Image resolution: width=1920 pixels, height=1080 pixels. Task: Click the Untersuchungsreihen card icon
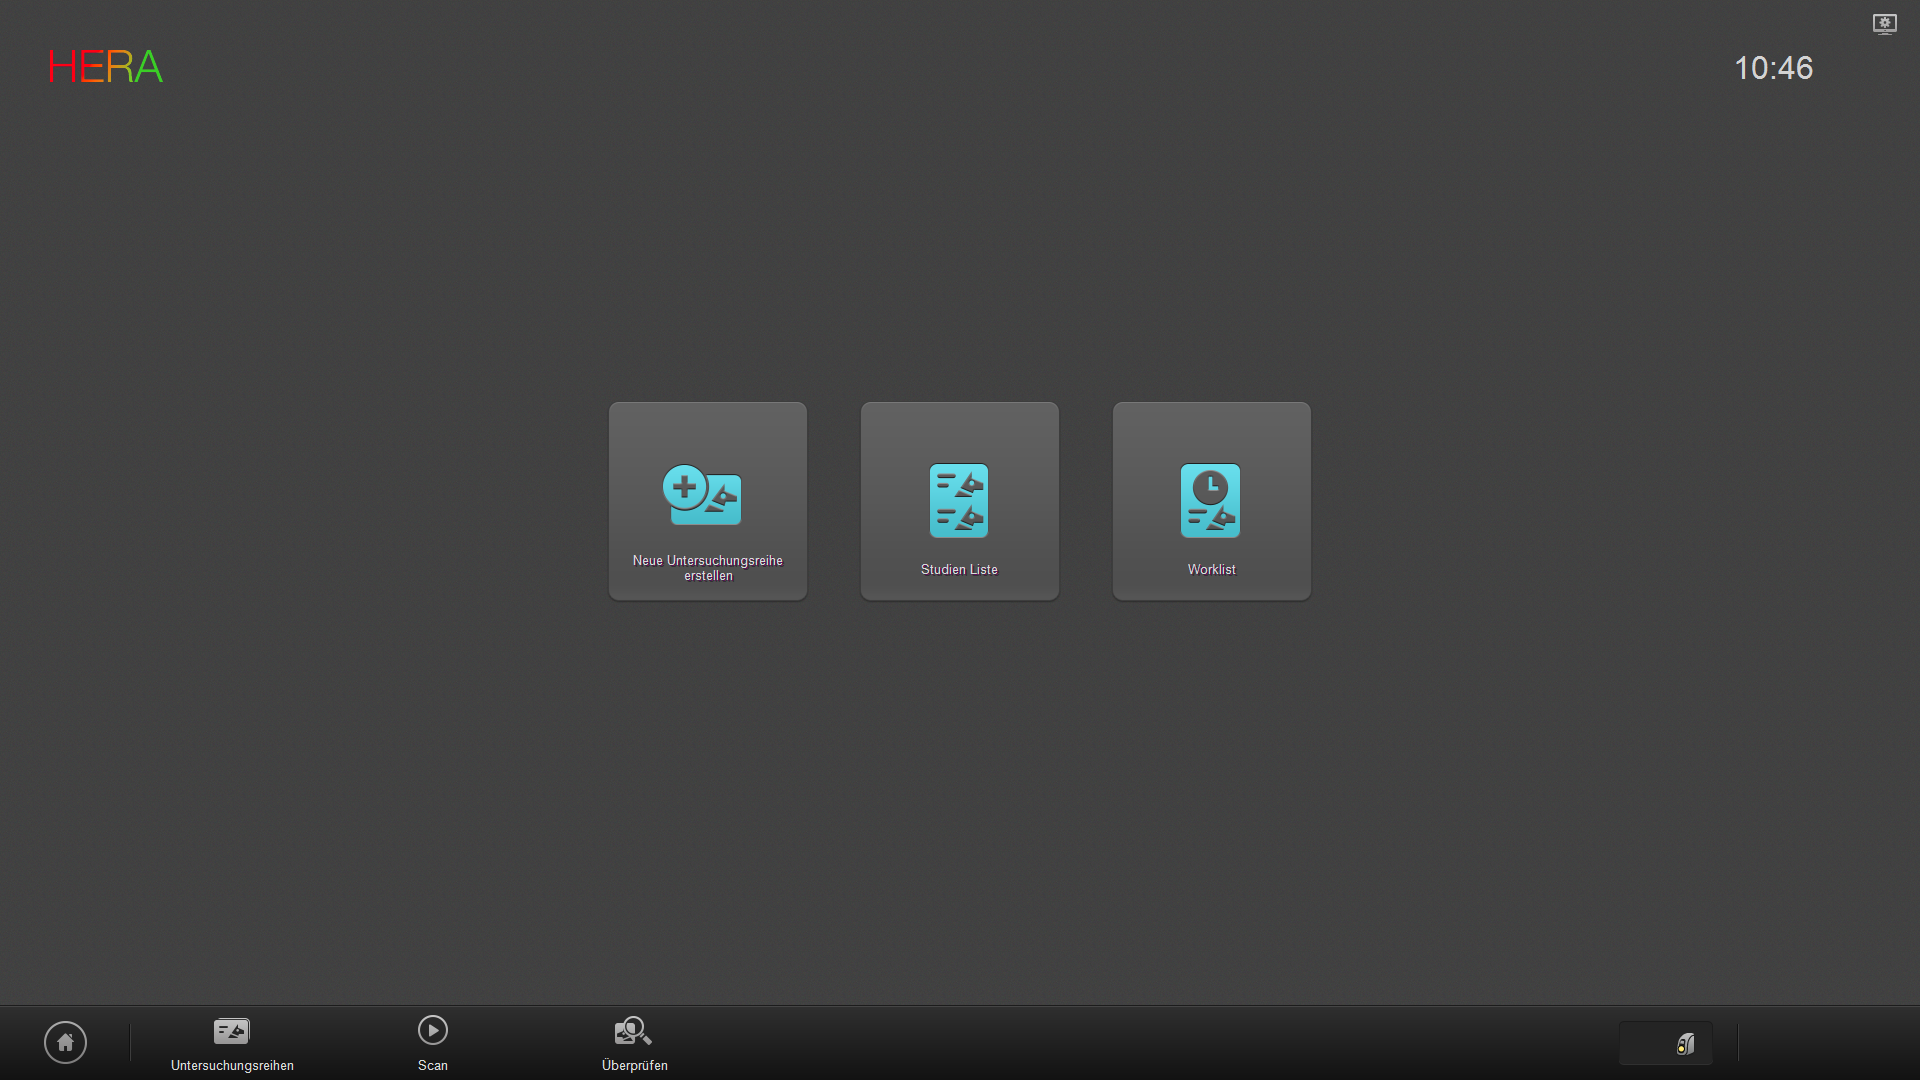coord(231,1031)
